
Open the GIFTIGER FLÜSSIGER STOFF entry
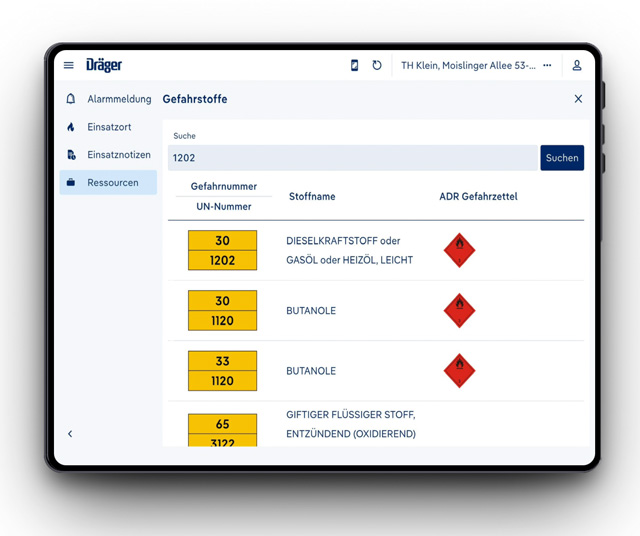tap(351, 424)
